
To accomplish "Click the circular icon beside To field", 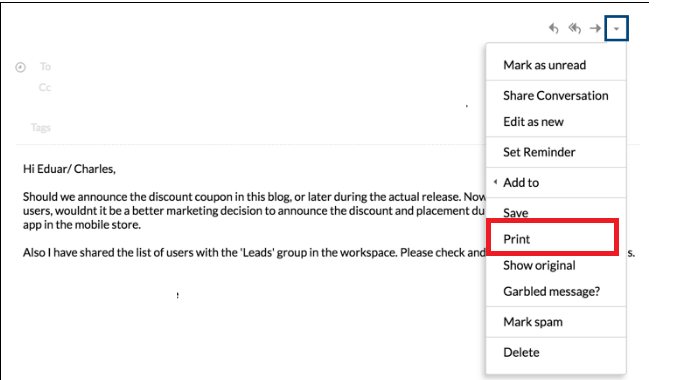I will [21, 67].
